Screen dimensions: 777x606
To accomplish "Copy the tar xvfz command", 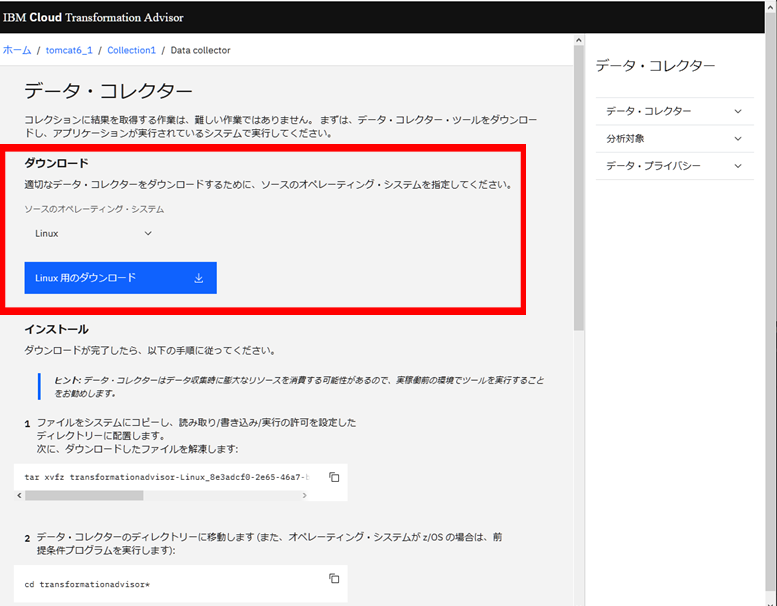I will (334, 477).
